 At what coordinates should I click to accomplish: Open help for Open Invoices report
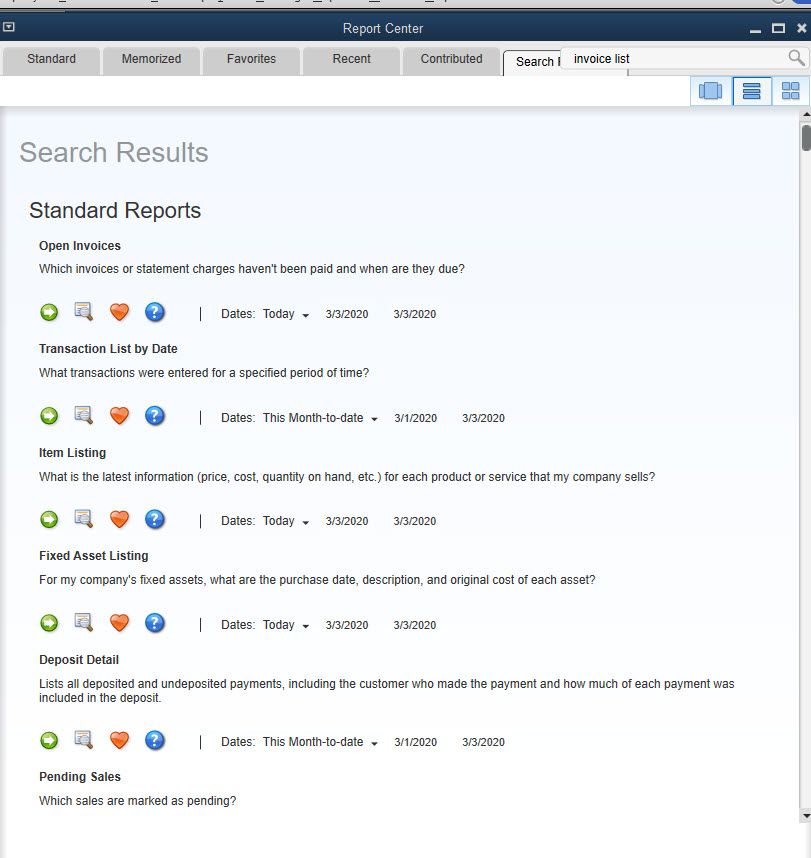click(155, 312)
